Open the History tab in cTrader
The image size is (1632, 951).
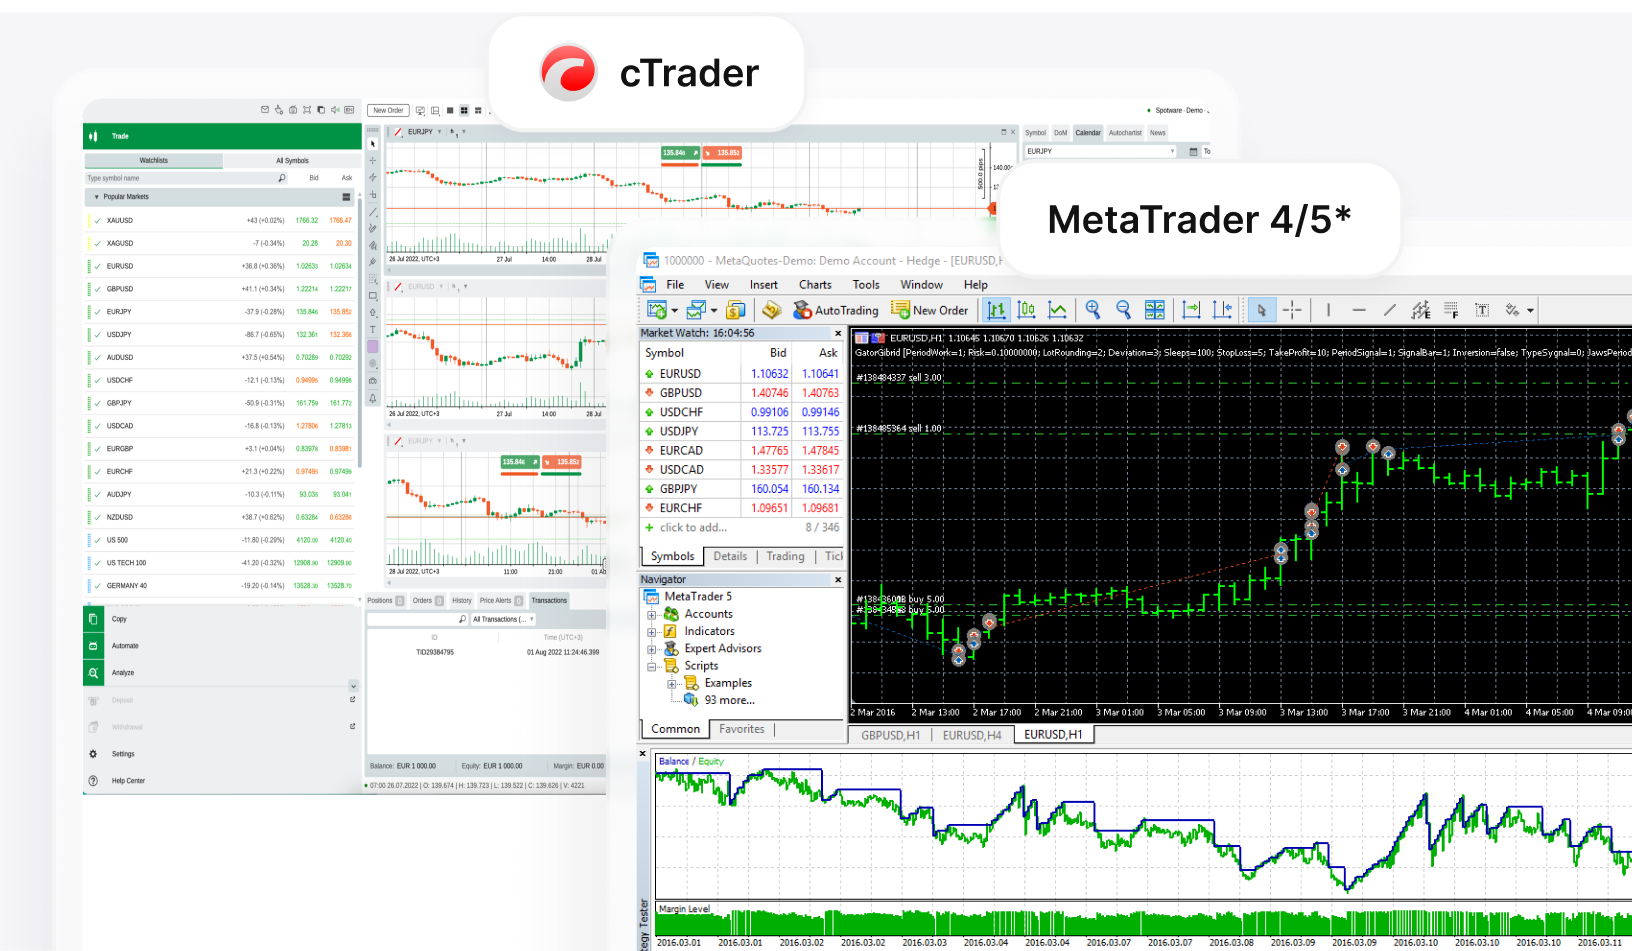coord(461,601)
